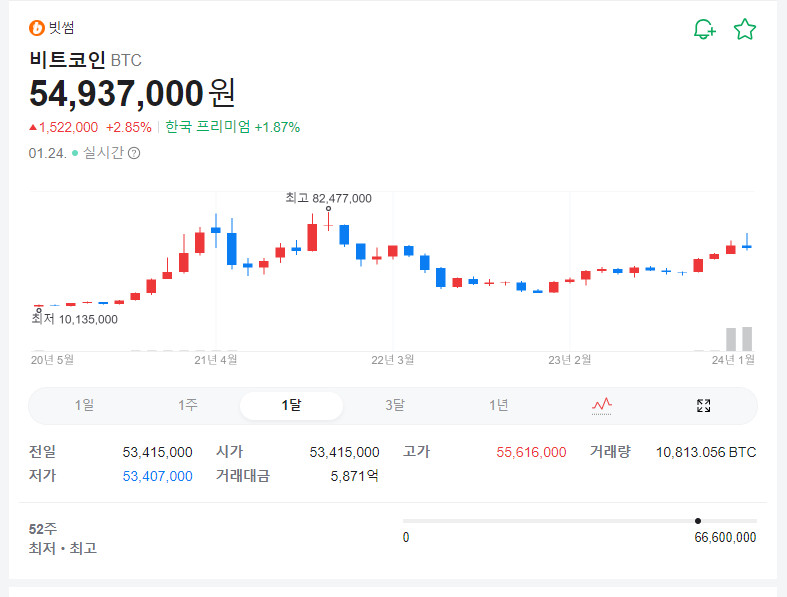
Task: Click the BTC ticker symbol
Action: click(x=126, y=61)
